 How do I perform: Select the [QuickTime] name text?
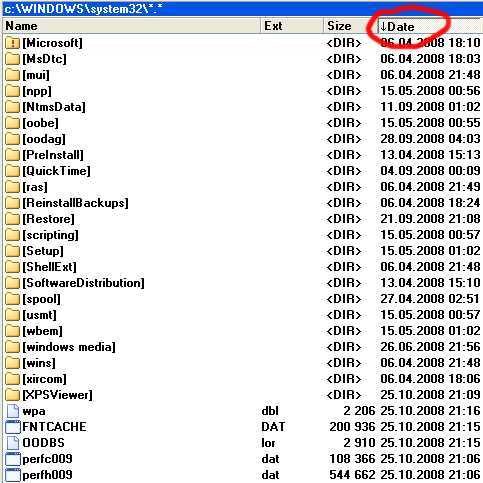pos(56,171)
